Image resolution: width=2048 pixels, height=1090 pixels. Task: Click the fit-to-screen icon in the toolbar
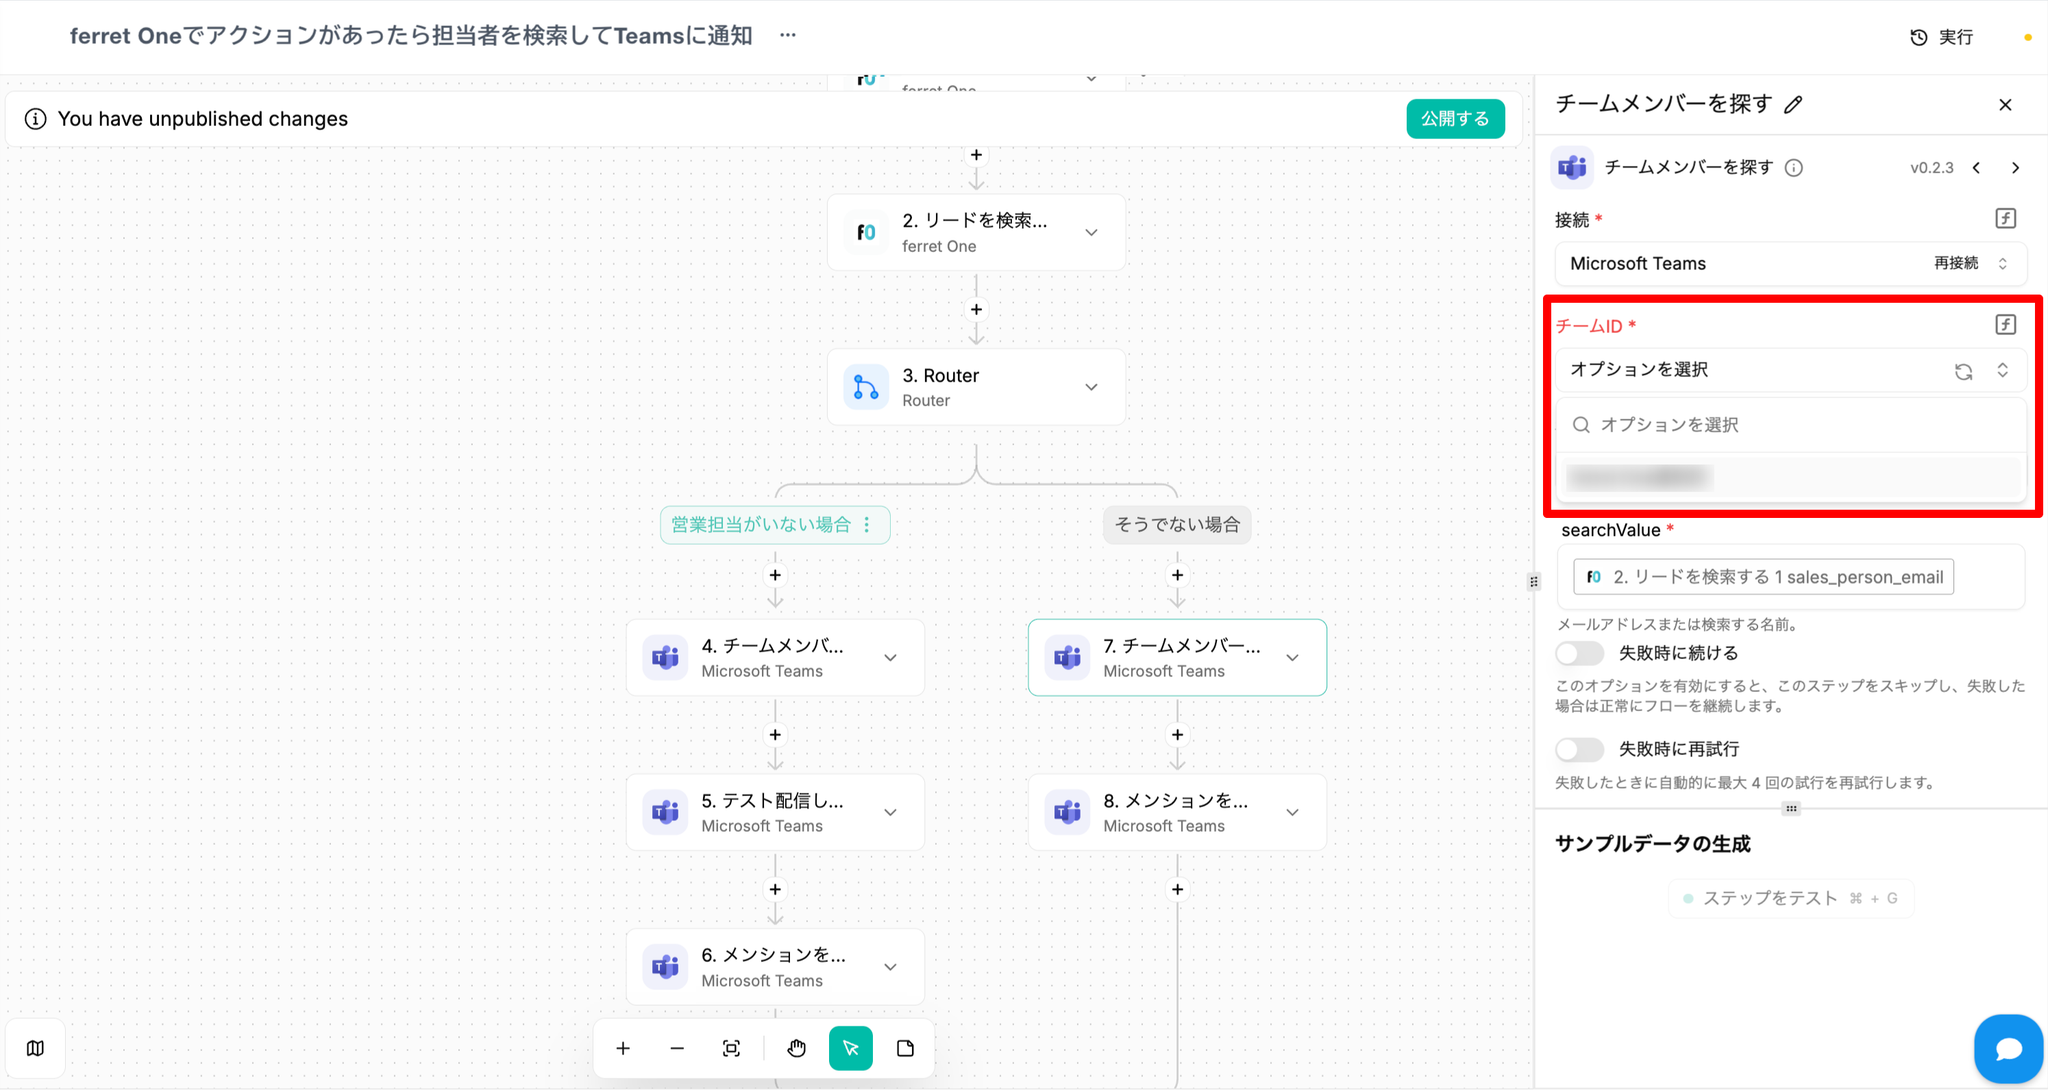[x=731, y=1048]
